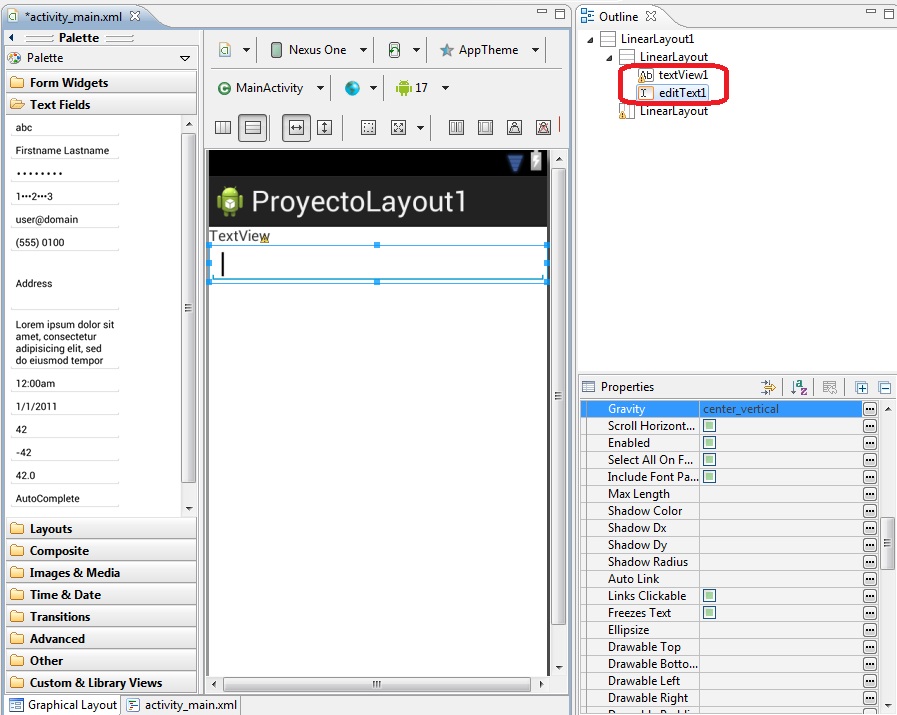
Task: Toggle the Freezes Text checkbox
Action: [709, 613]
